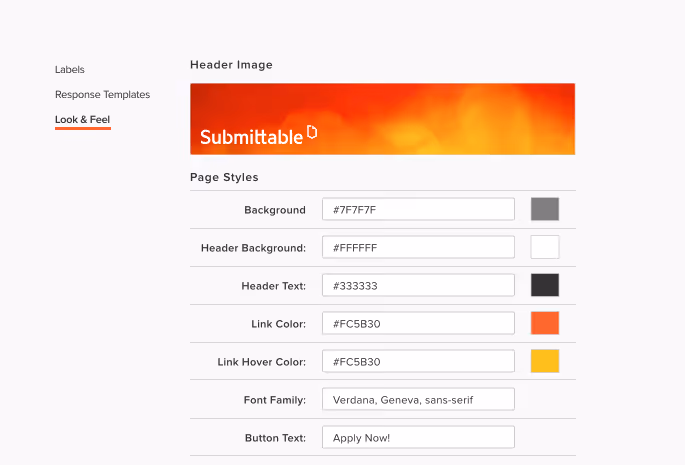
Task: Click the Font Family input field
Action: click(418, 399)
